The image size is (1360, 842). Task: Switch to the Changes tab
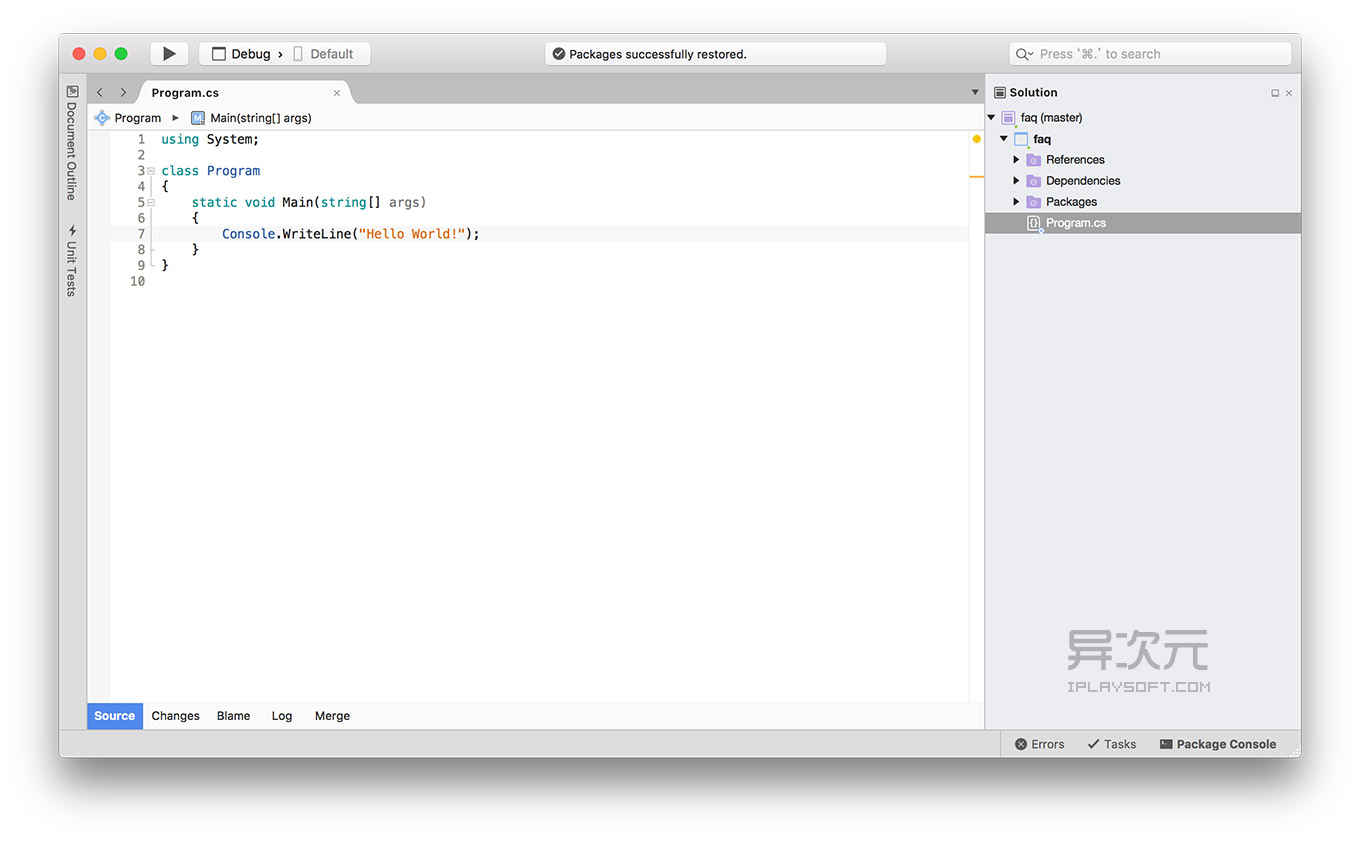pyautogui.click(x=175, y=715)
